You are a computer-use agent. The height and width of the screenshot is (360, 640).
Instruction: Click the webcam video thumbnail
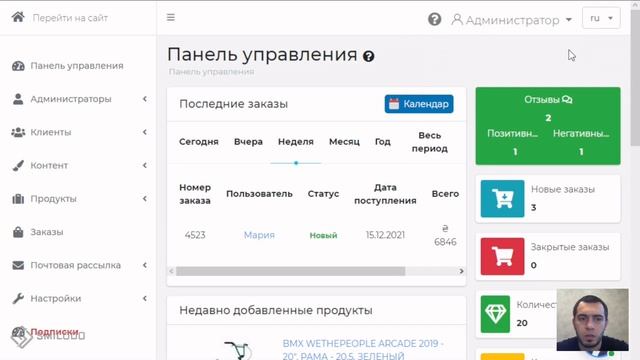(592, 320)
